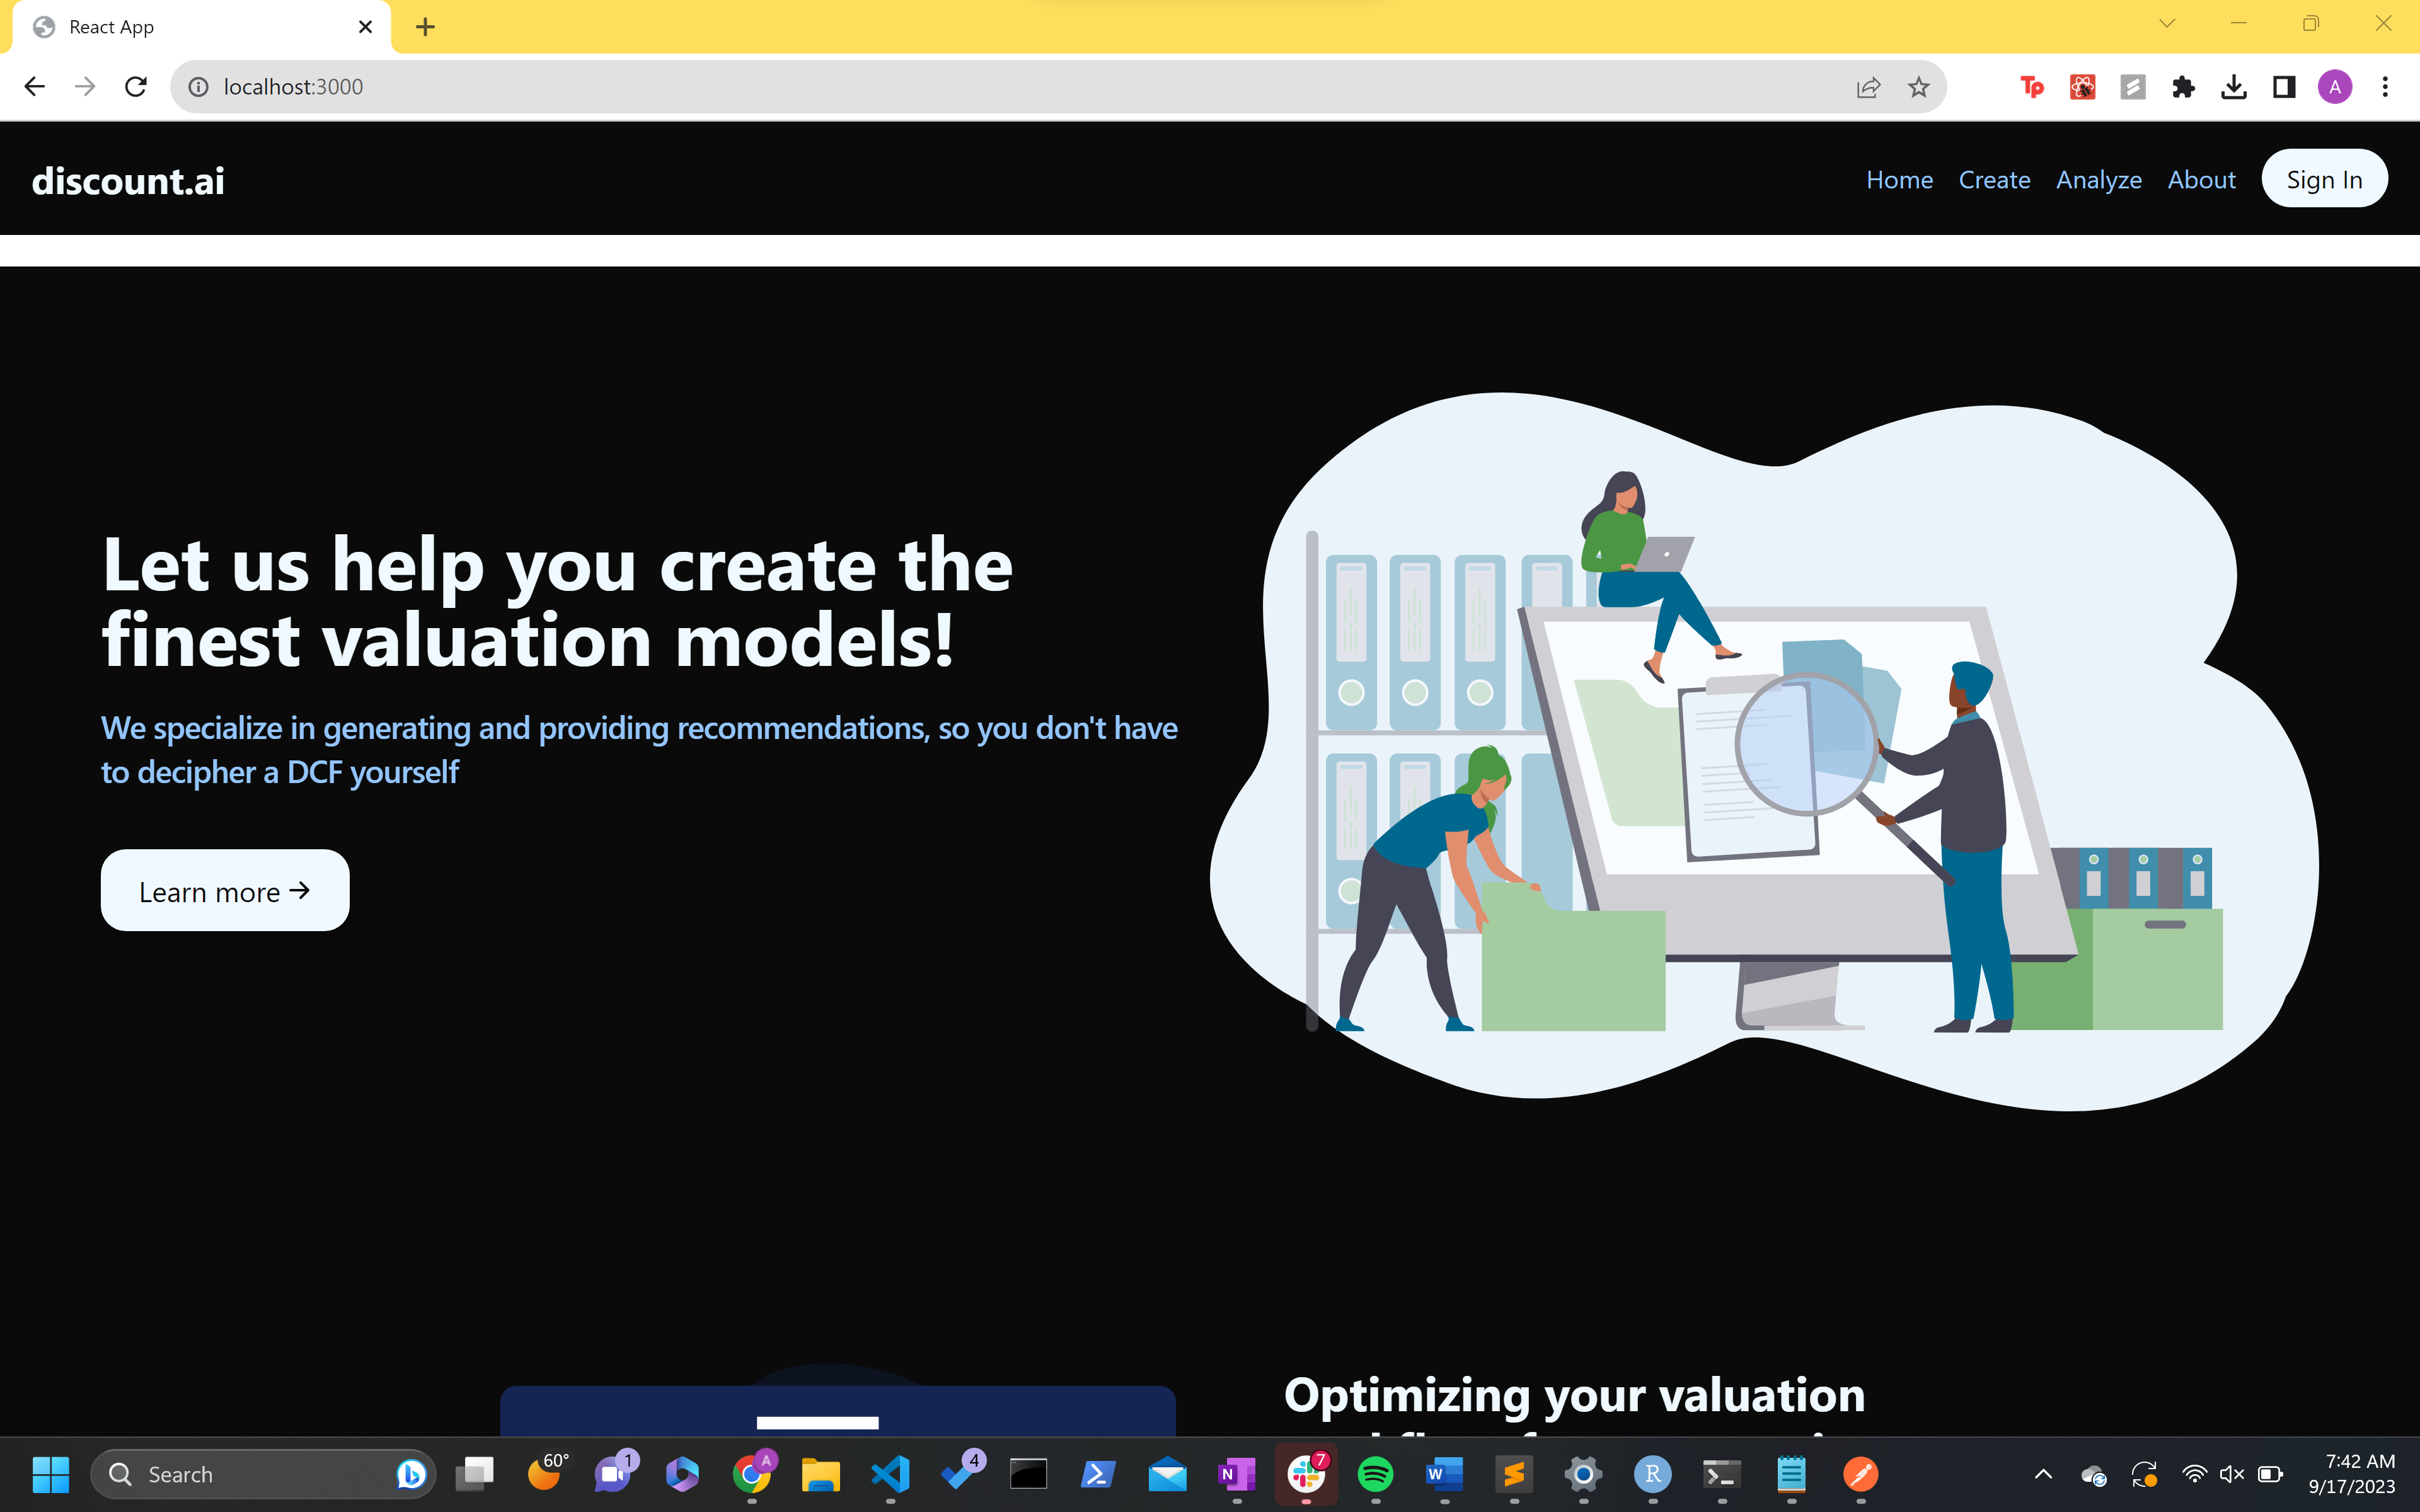The width and height of the screenshot is (2420, 1512).
Task: Close the React App tab
Action: [x=365, y=27]
